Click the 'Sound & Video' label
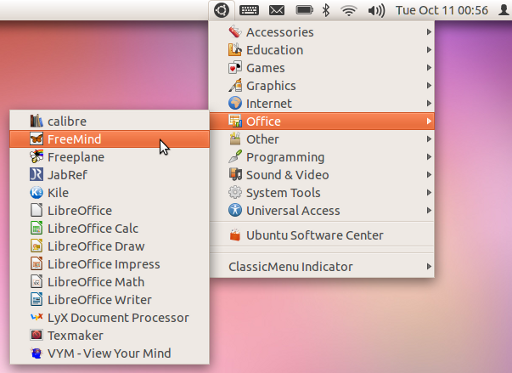Viewport: 512px width, 373px height. coord(288,175)
